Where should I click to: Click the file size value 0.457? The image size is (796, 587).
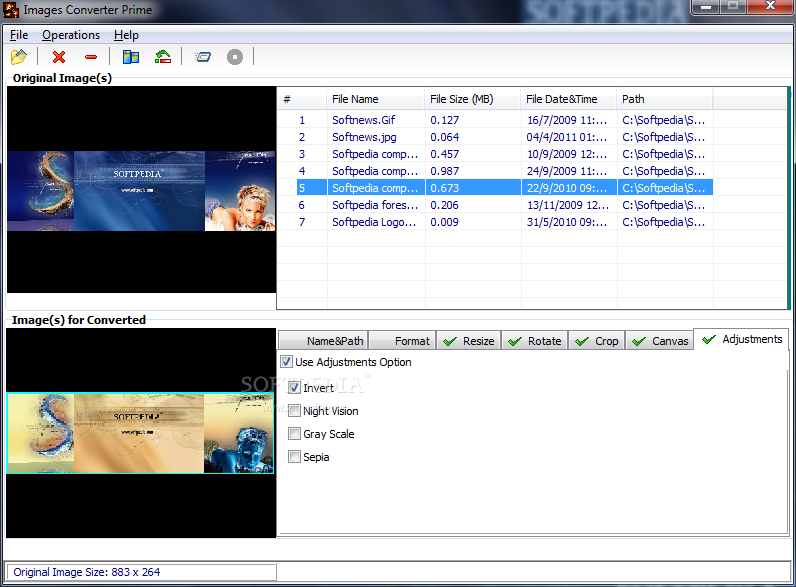point(445,154)
